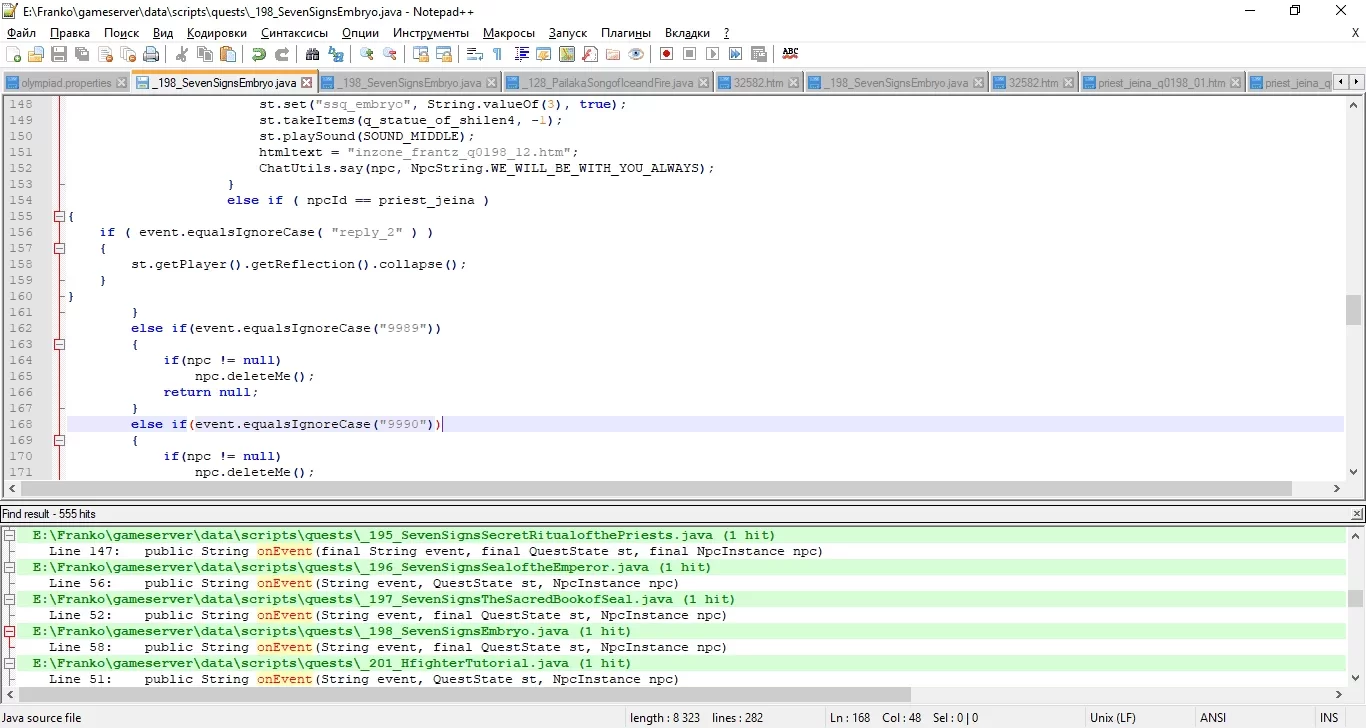The height and width of the screenshot is (728, 1366).
Task: Click the Paste clipboard icon
Action: (228, 54)
